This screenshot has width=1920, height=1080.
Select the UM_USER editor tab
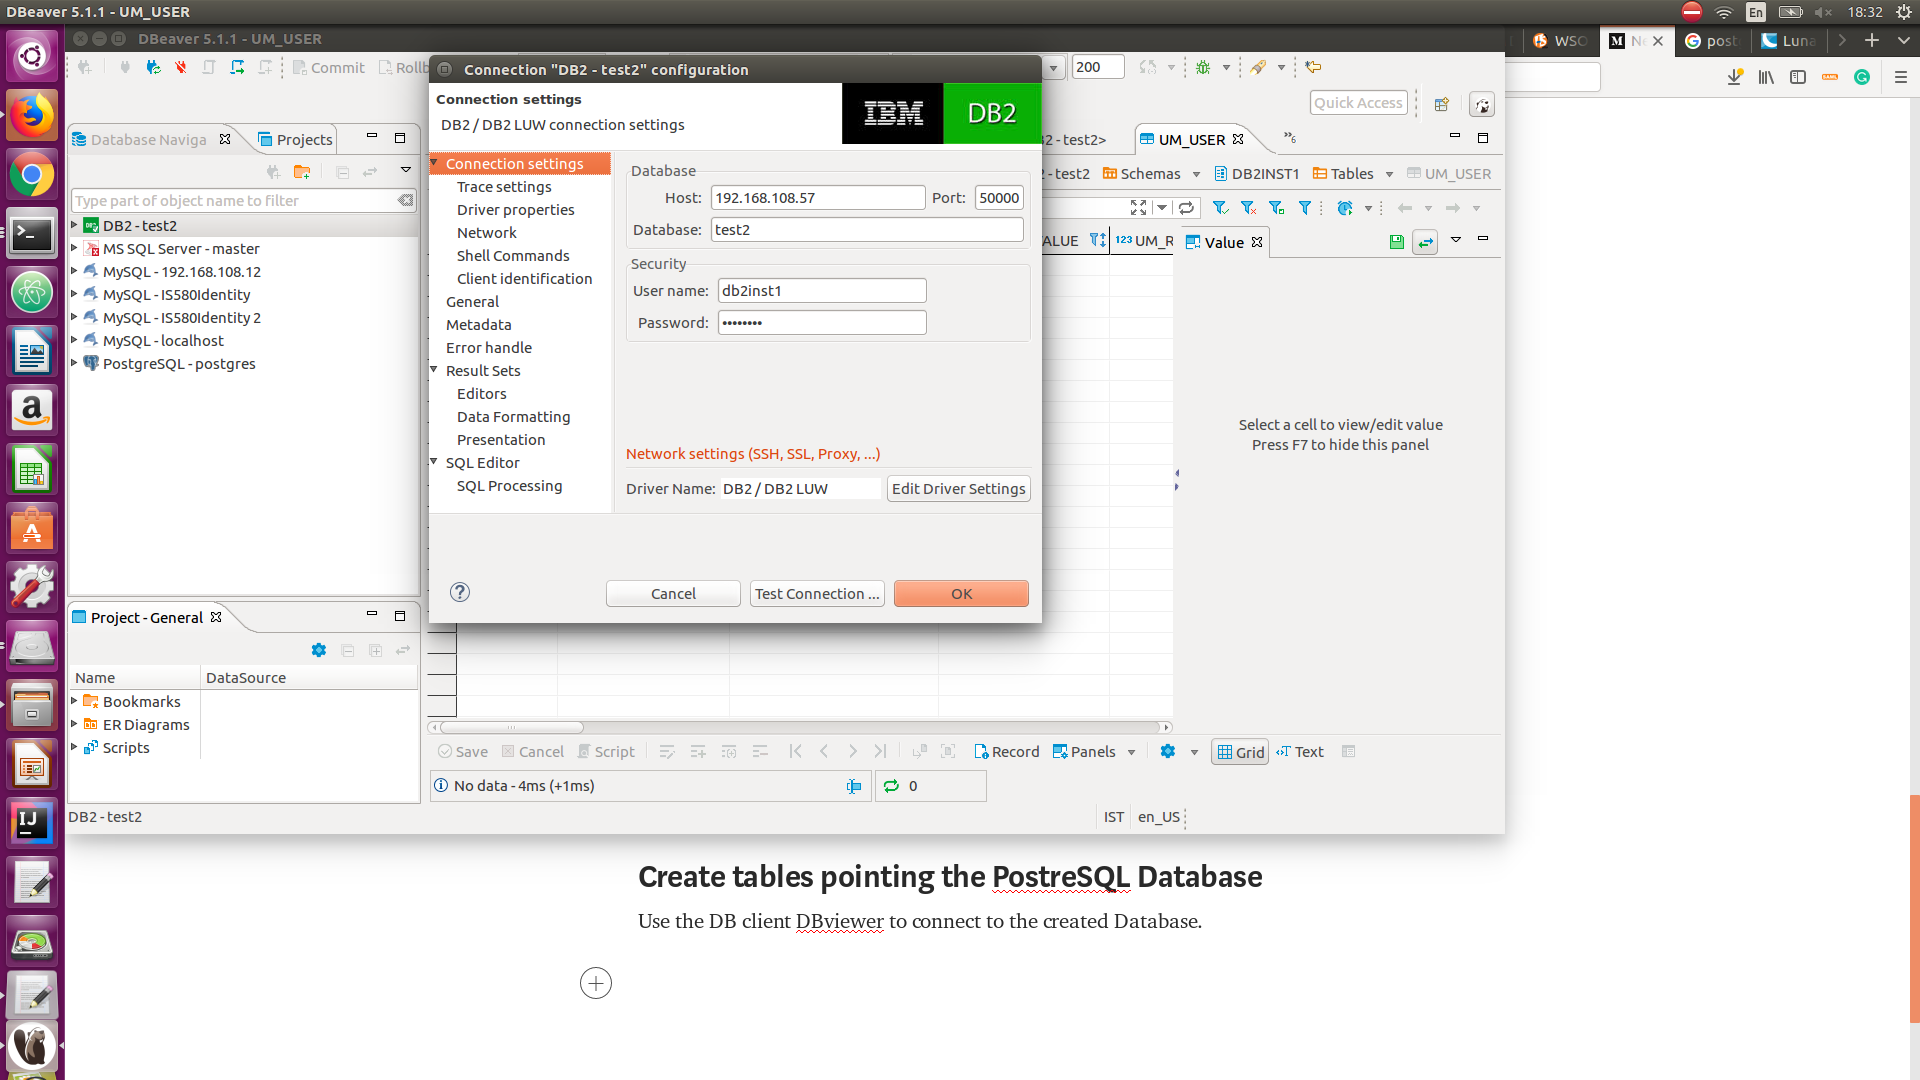(1192, 140)
